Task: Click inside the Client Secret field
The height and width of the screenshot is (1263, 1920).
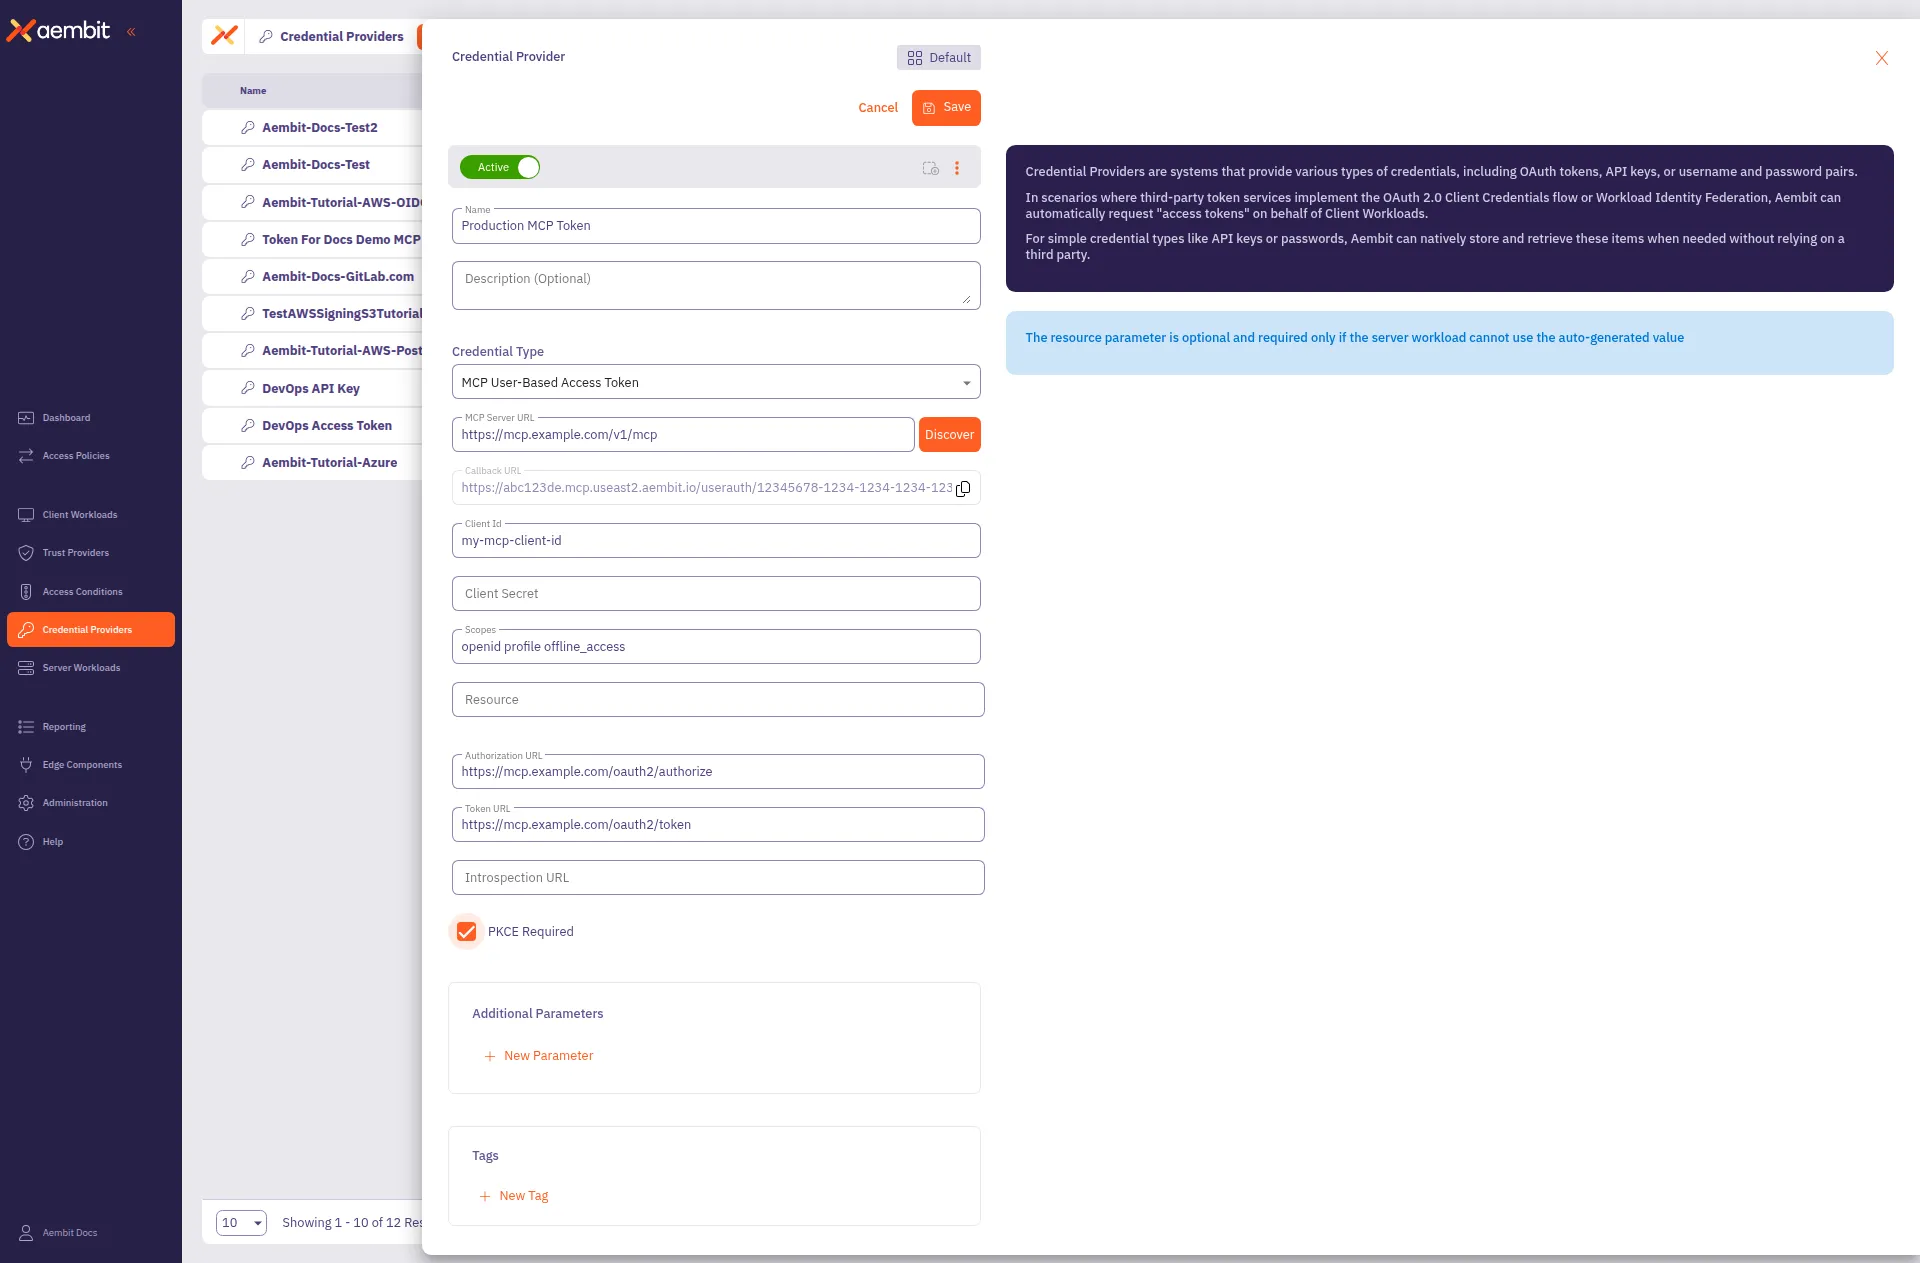Action: point(716,593)
